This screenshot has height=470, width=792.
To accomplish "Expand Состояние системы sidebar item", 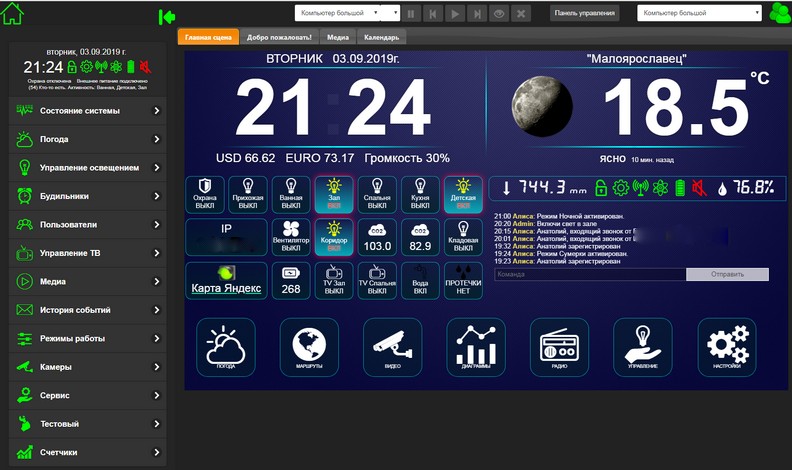I will [87, 111].
